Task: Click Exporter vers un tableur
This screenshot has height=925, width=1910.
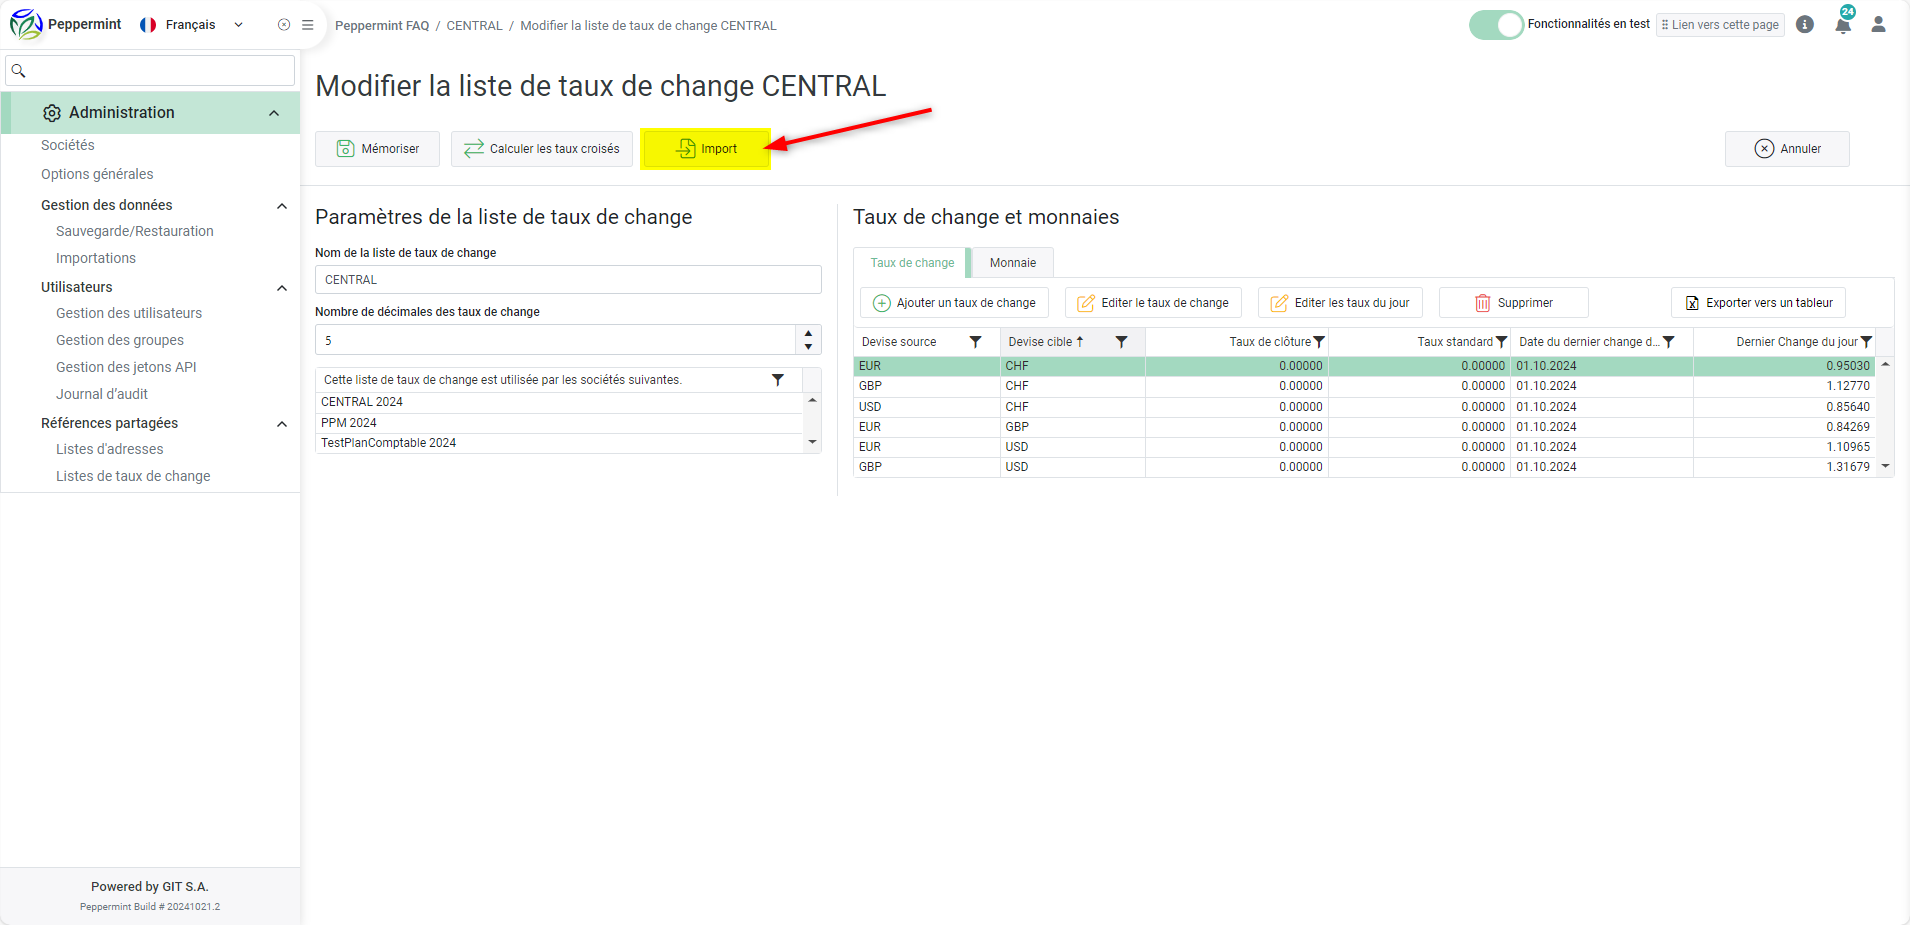Action: pos(1759,303)
